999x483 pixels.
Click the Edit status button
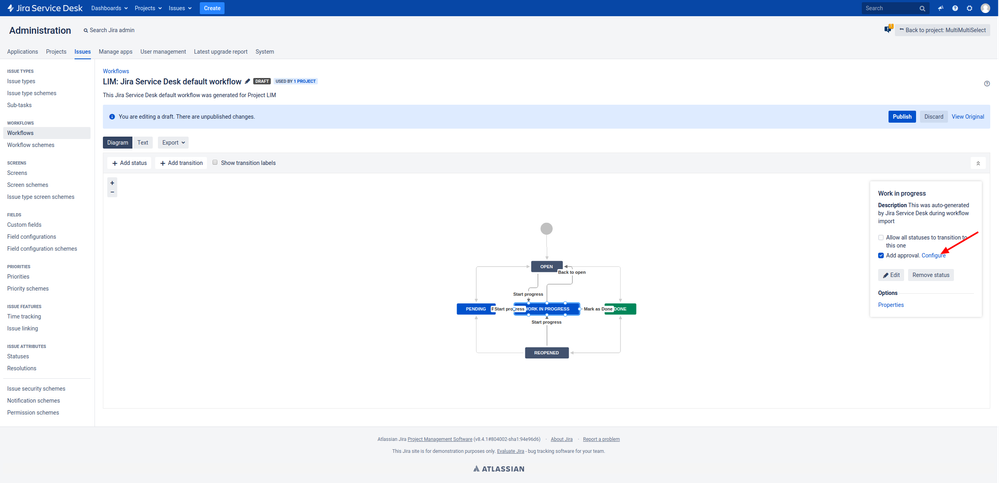coord(891,275)
